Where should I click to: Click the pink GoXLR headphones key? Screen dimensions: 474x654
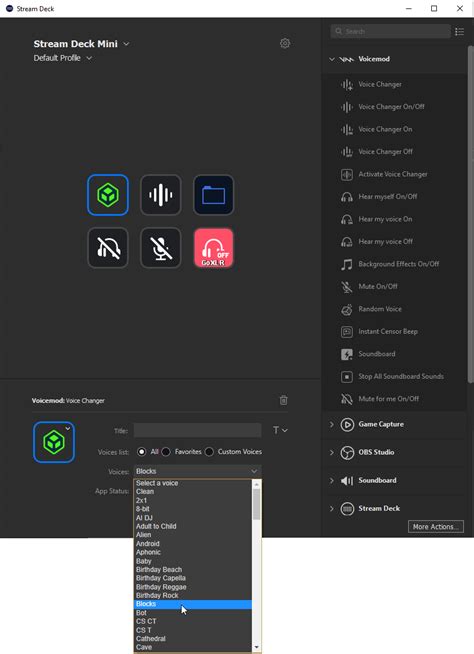point(214,248)
